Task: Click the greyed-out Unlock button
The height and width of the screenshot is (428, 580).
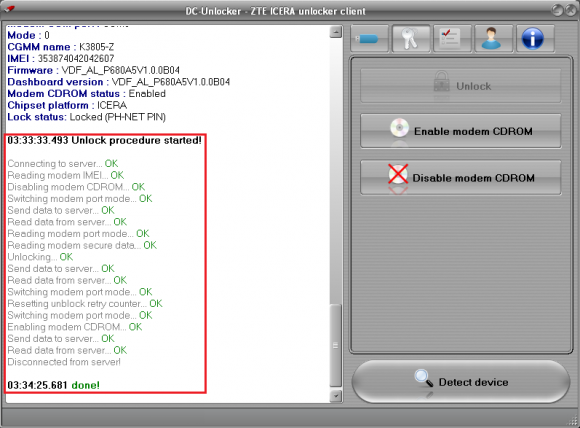Action: (461, 86)
